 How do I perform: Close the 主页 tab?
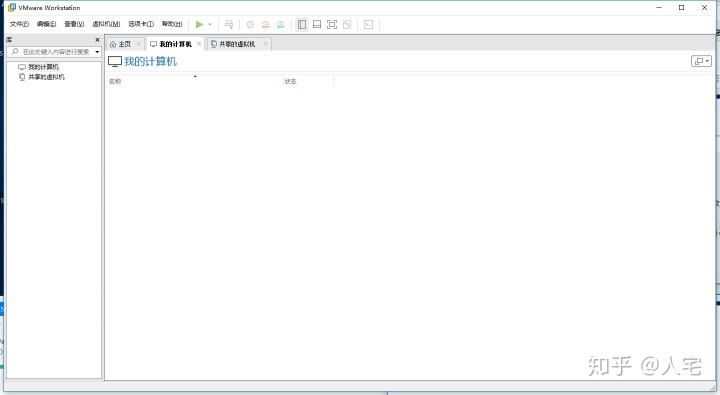point(139,44)
